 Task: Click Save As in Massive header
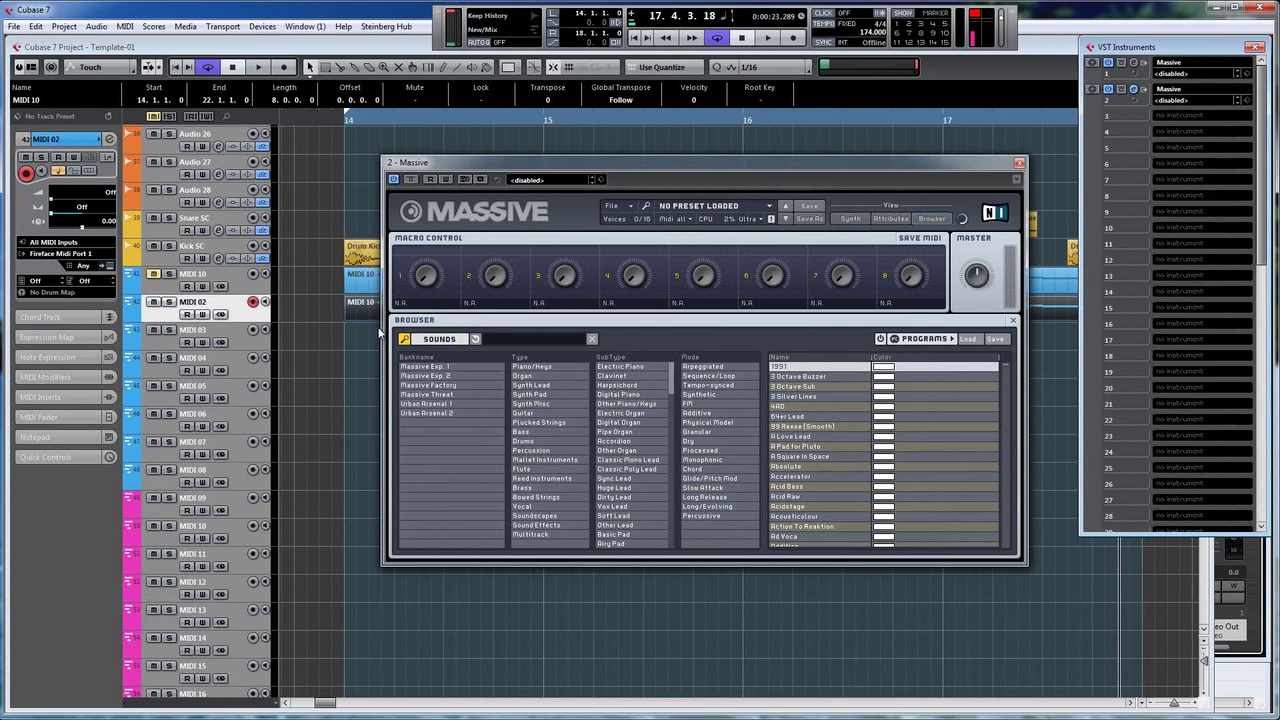pyautogui.click(x=809, y=219)
